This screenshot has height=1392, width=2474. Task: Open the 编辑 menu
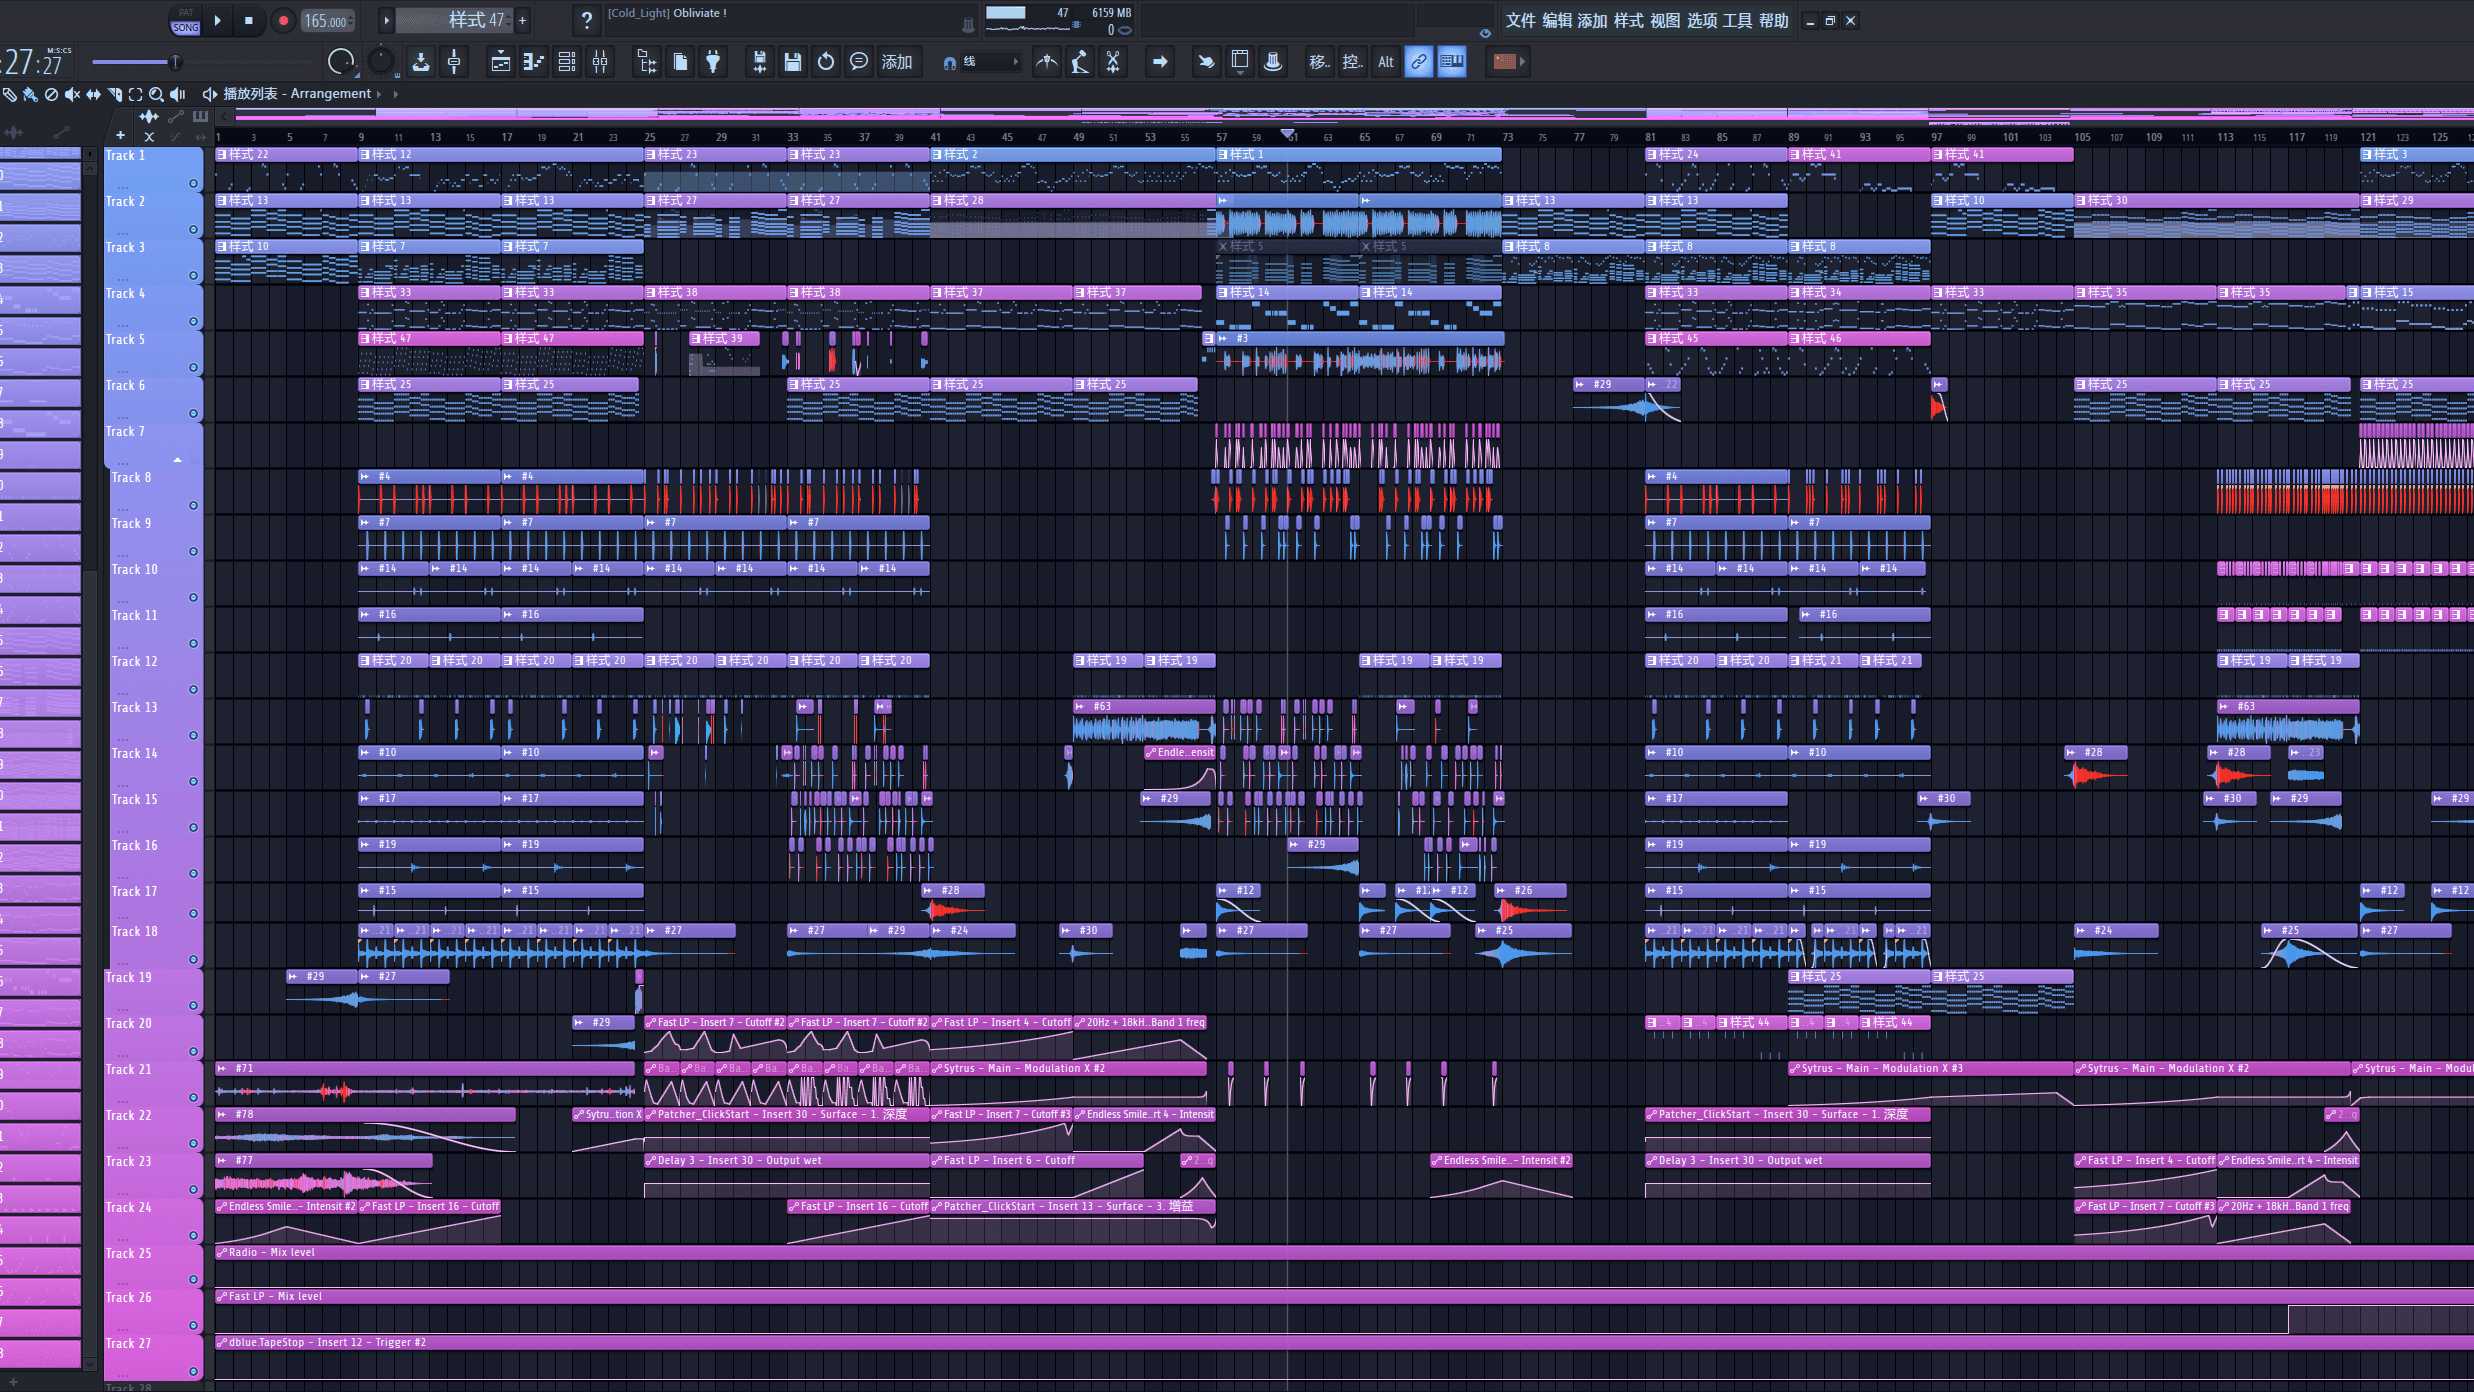(x=1556, y=21)
